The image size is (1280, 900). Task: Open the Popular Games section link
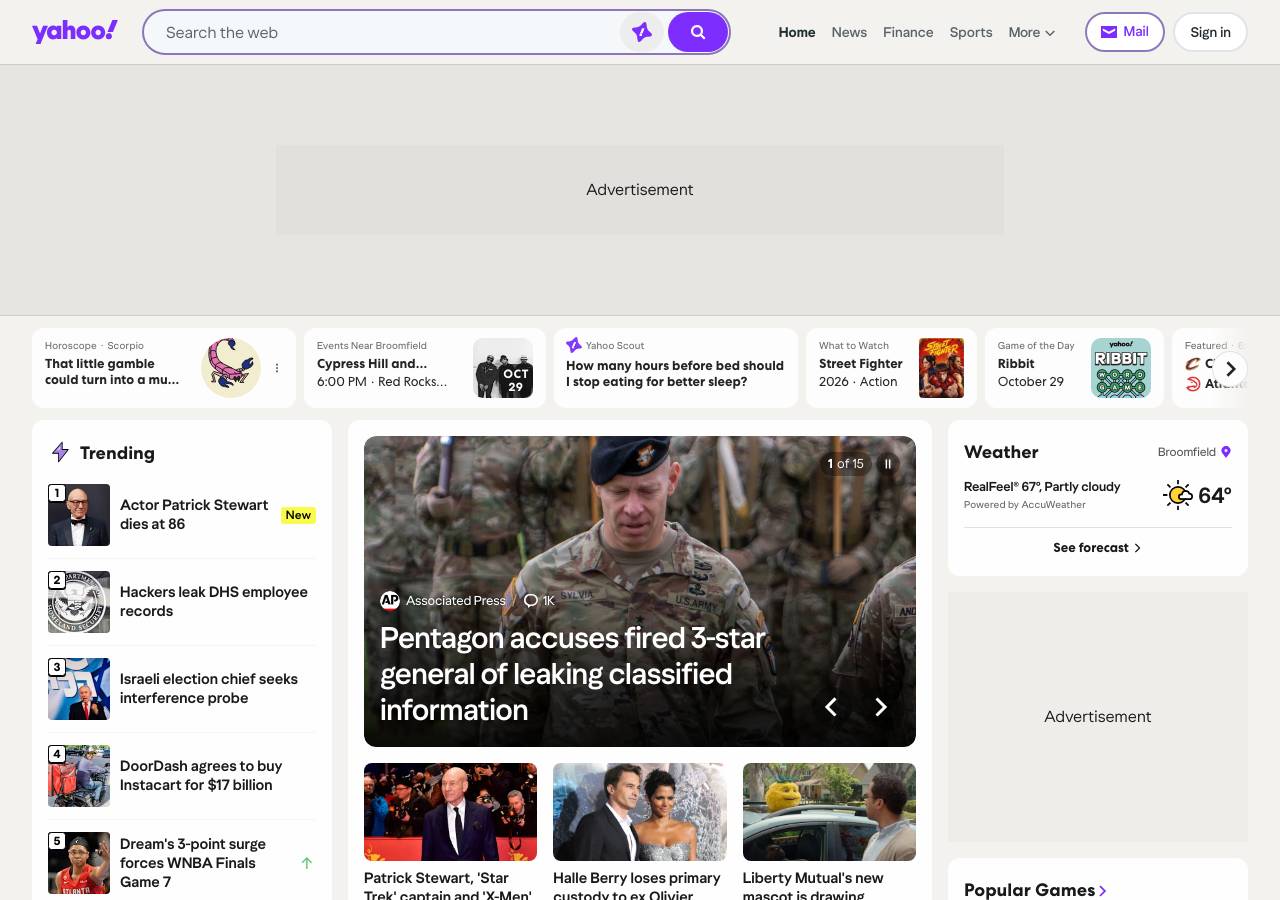click(x=1035, y=890)
